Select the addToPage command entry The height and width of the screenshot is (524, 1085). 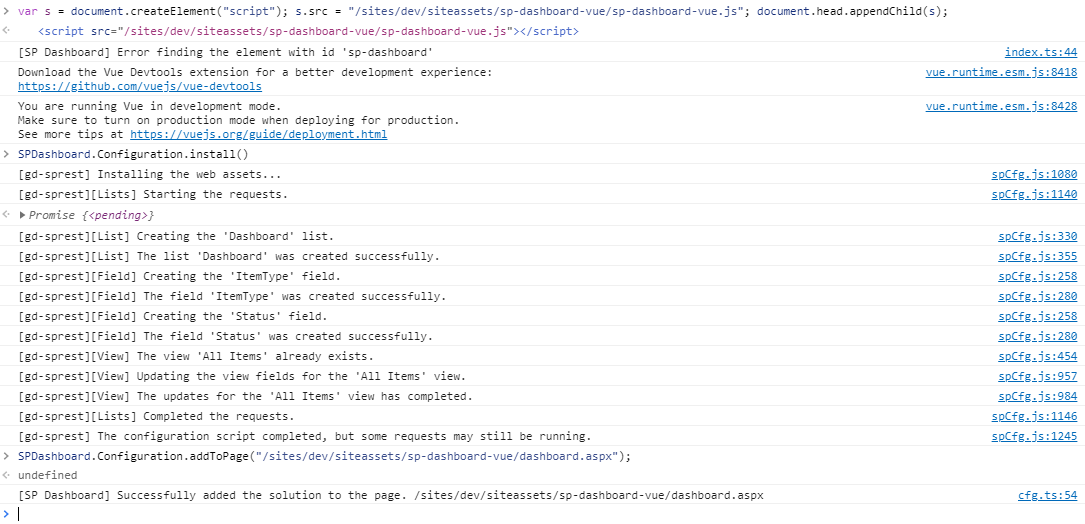click(x=325, y=456)
